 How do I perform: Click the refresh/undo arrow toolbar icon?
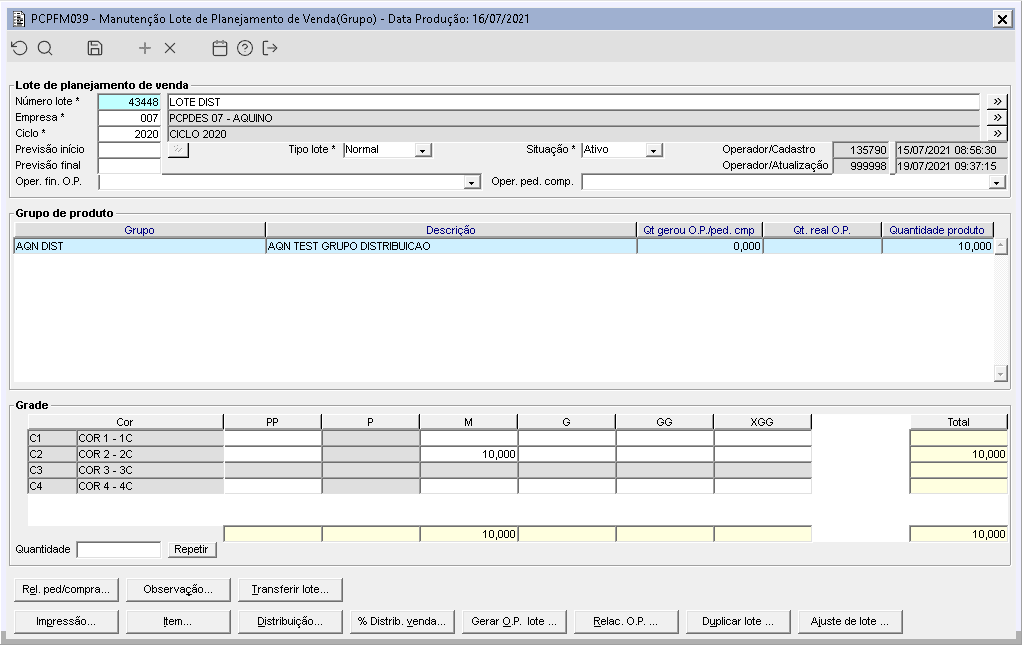pos(20,48)
